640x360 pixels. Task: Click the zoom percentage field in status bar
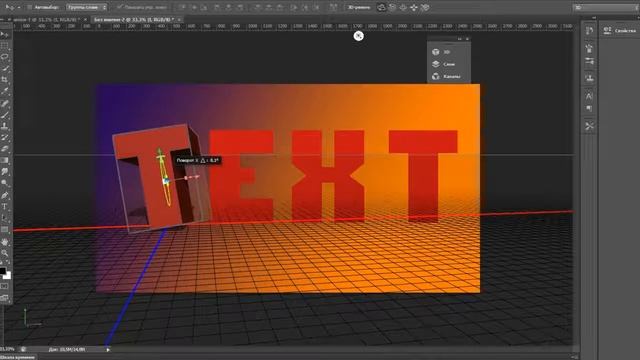[x=7, y=349]
